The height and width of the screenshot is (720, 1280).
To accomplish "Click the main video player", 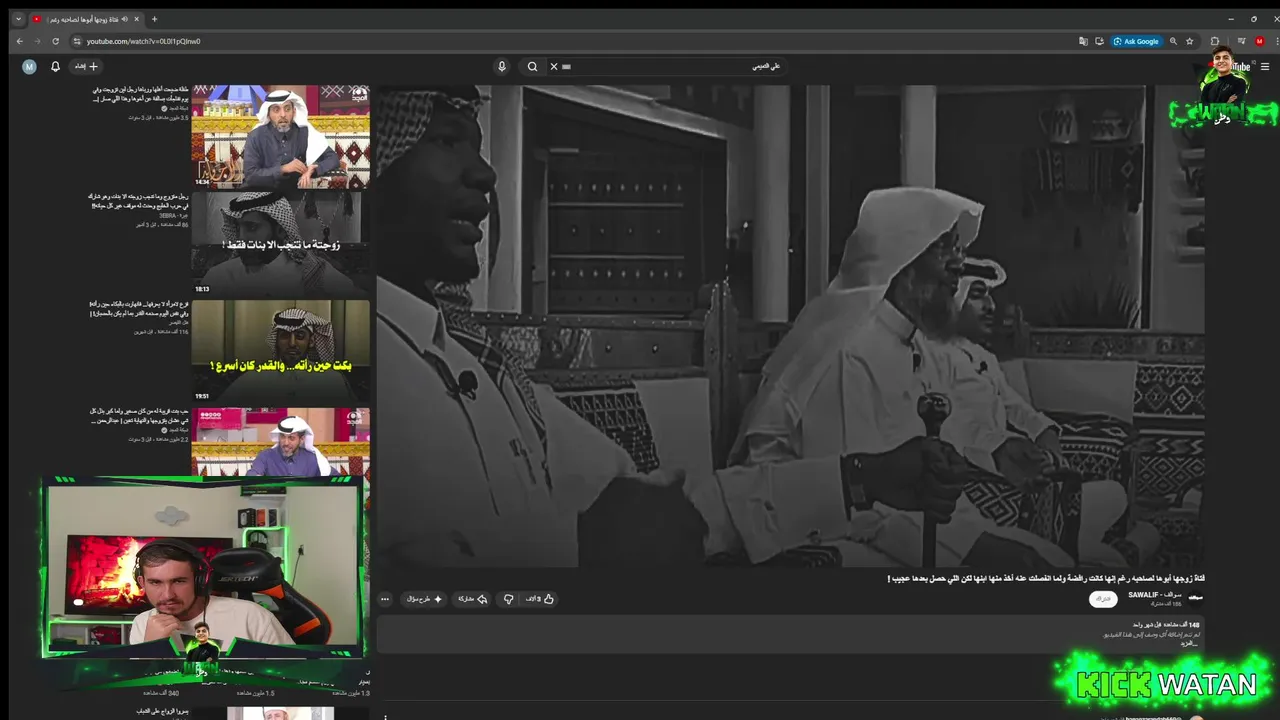I will (790, 326).
